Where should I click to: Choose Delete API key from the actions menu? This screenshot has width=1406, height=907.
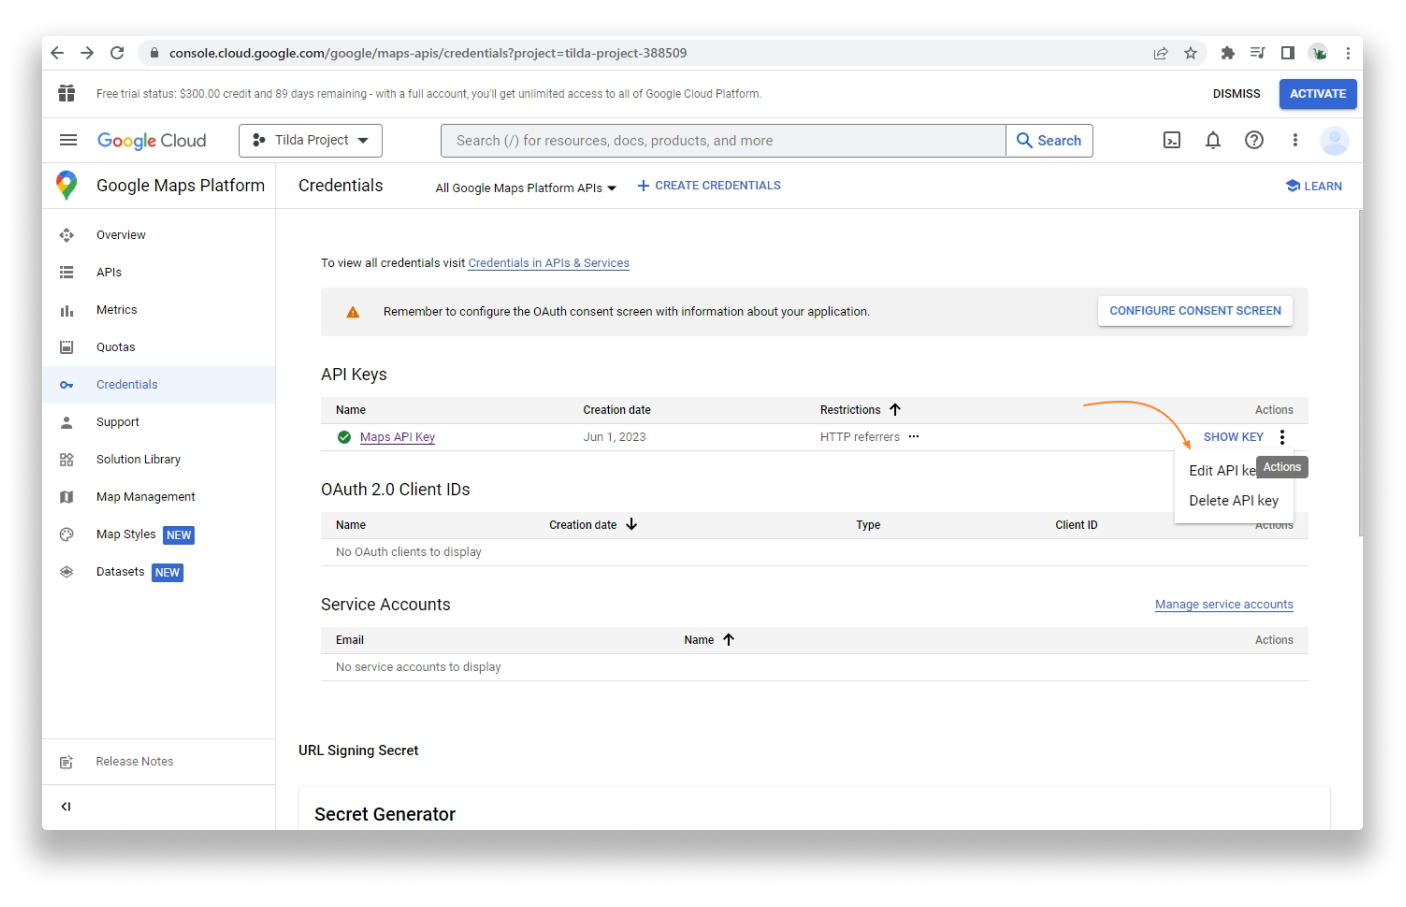tap(1234, 500)
